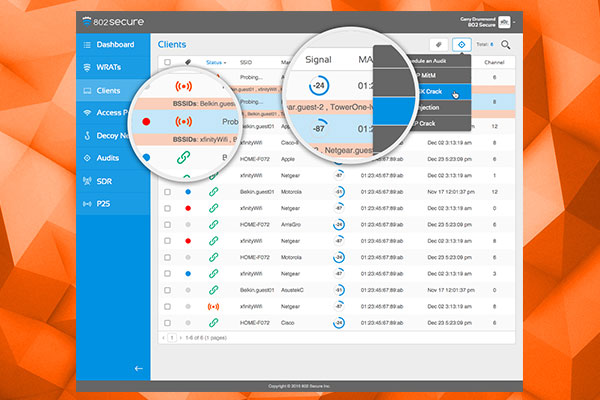The image size is (600, 400).
Task: Click the 'ArrisGro' manufacturer cell
Action: (x=291, y=225)
